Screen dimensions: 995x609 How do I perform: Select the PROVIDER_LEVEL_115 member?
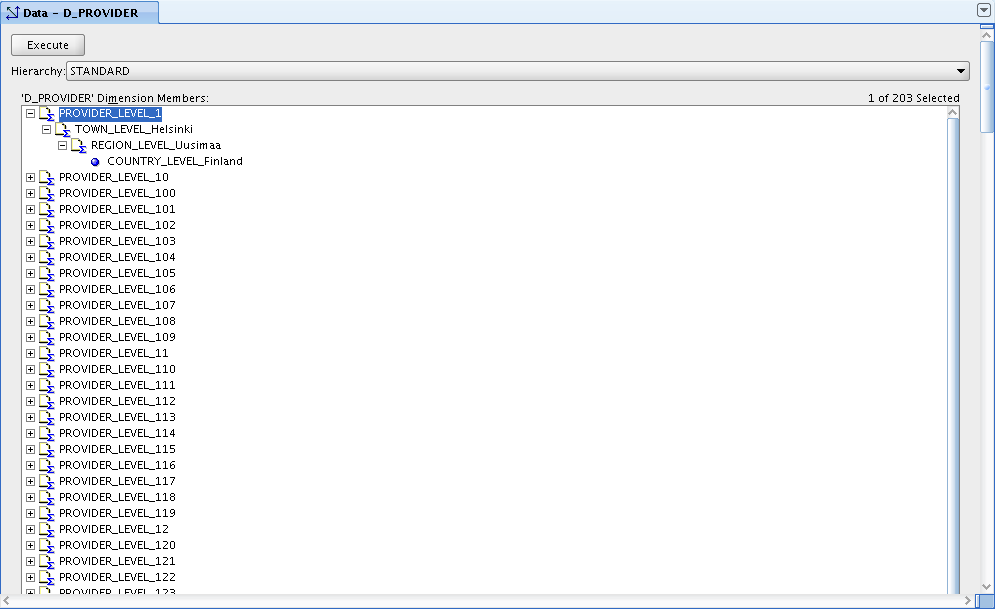[x=117, y=449]
